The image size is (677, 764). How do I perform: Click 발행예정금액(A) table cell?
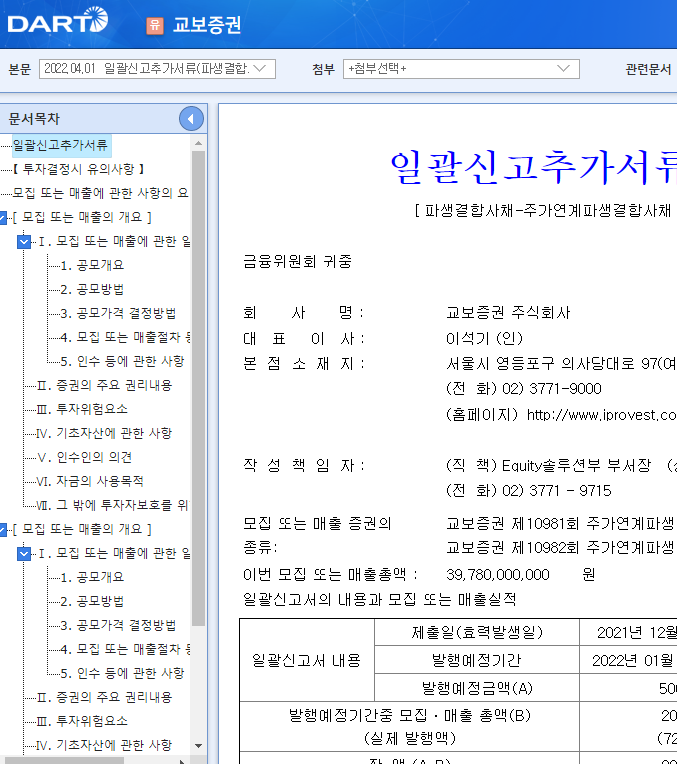pyautogui.click(x=477, y=688)
